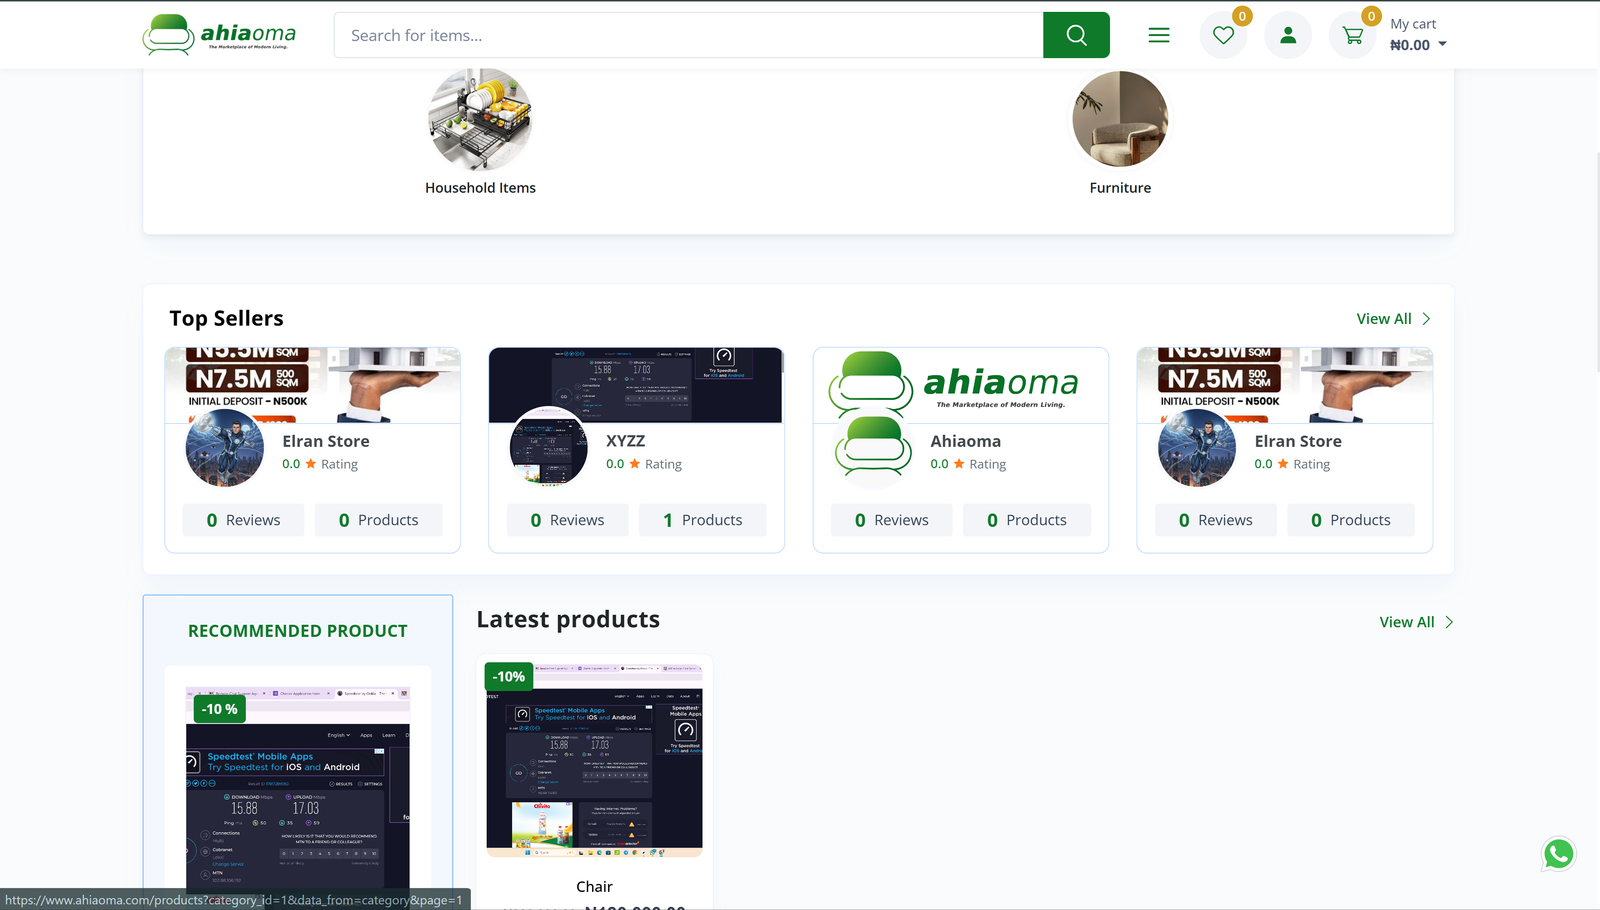Click the -10% badge on Chair product
This screenshot has width=1600, height=910.
click(509, 677)
